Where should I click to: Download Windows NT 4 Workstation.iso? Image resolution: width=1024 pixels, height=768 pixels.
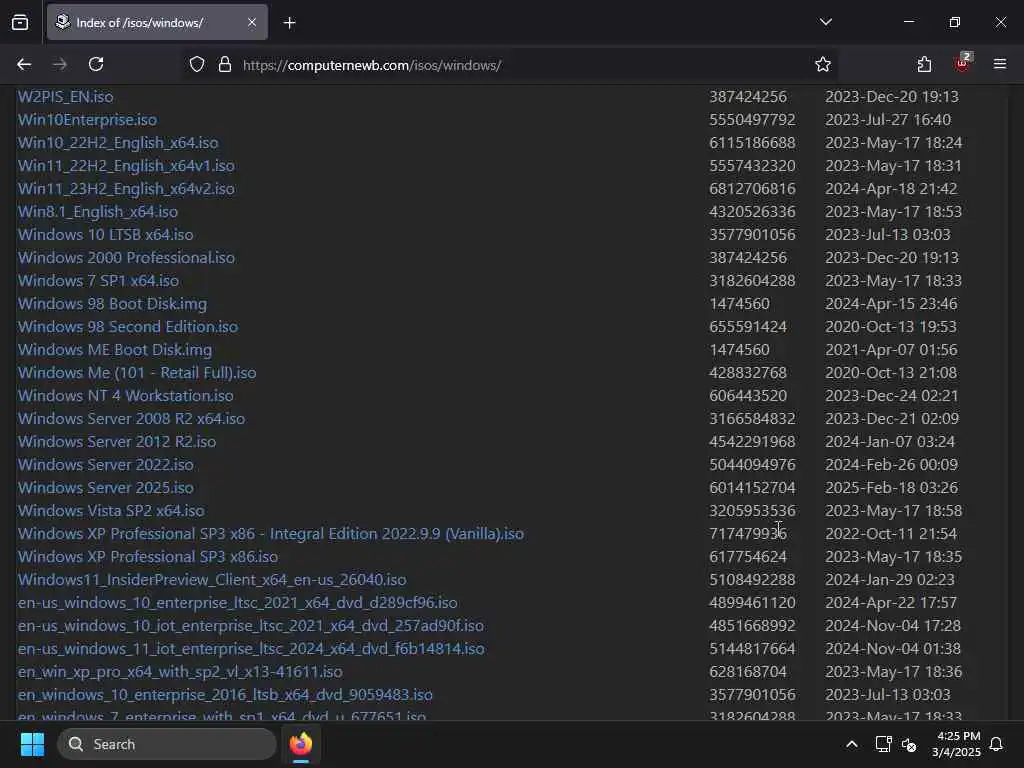pos(125,395)
